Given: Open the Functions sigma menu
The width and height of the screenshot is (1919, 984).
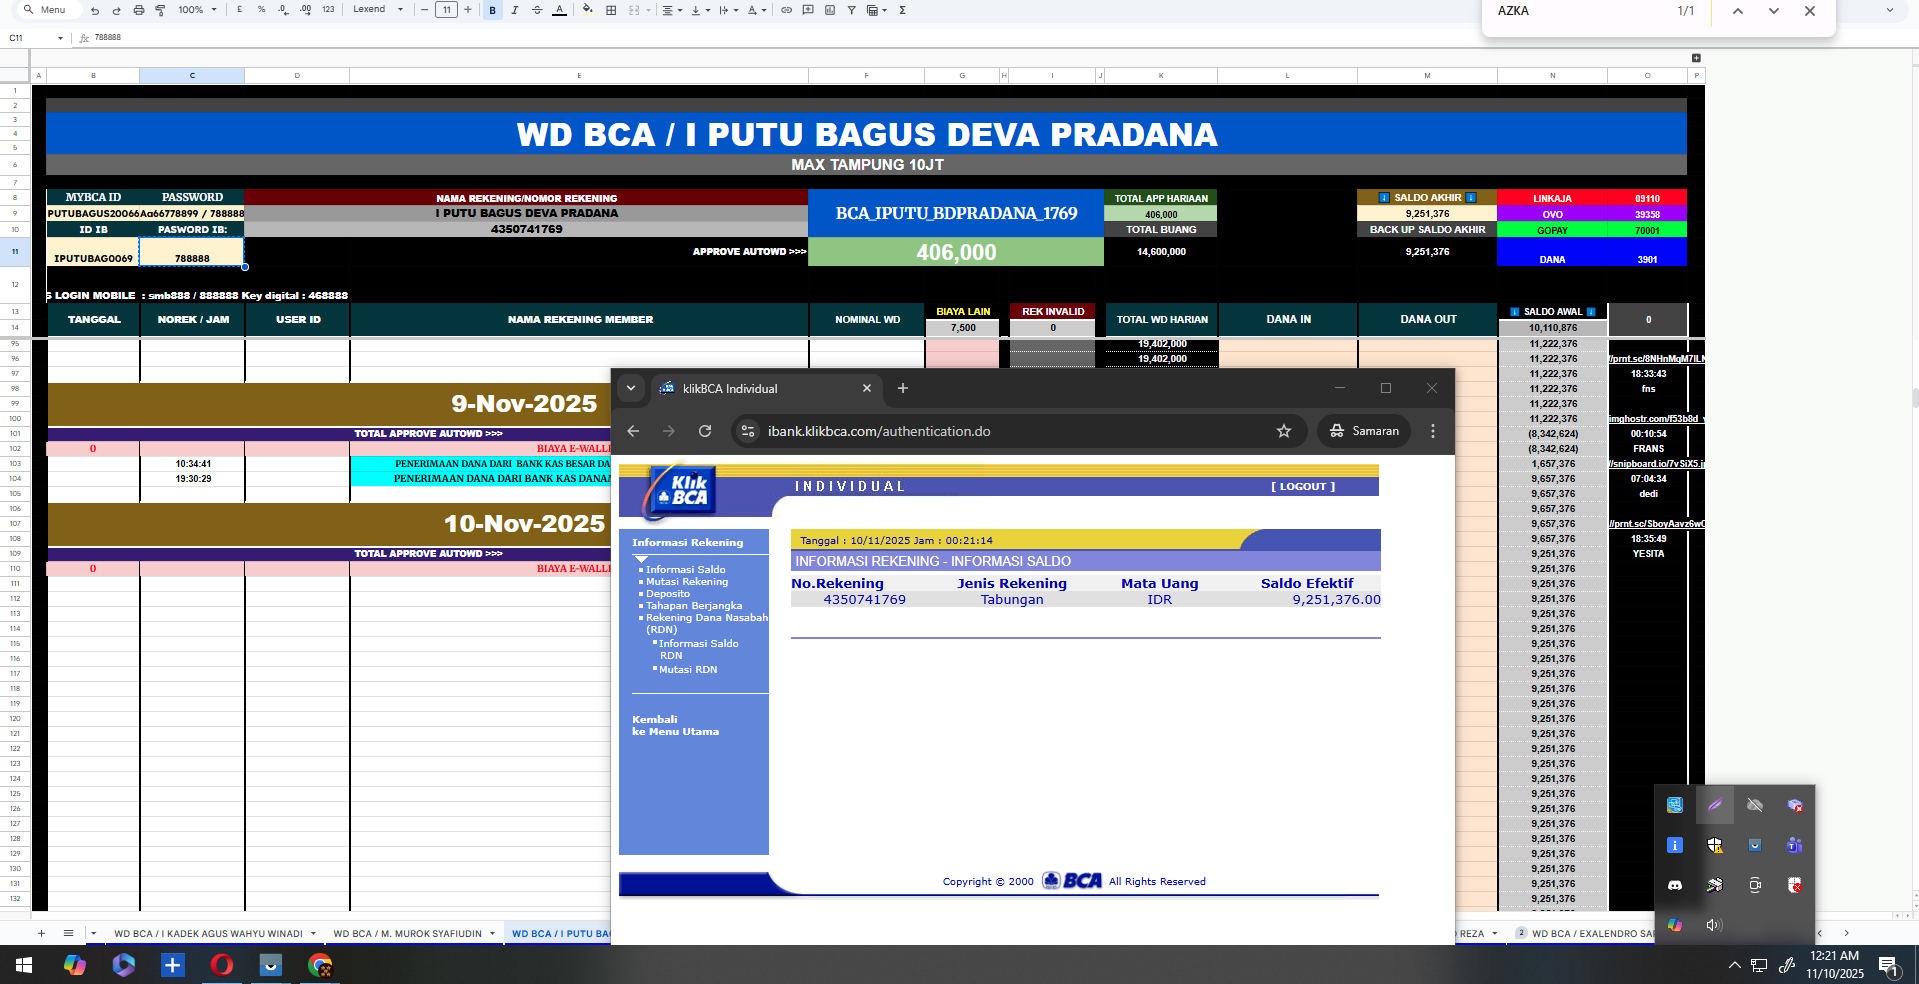Looking at the screenshot, I should [x=902, y=10].
